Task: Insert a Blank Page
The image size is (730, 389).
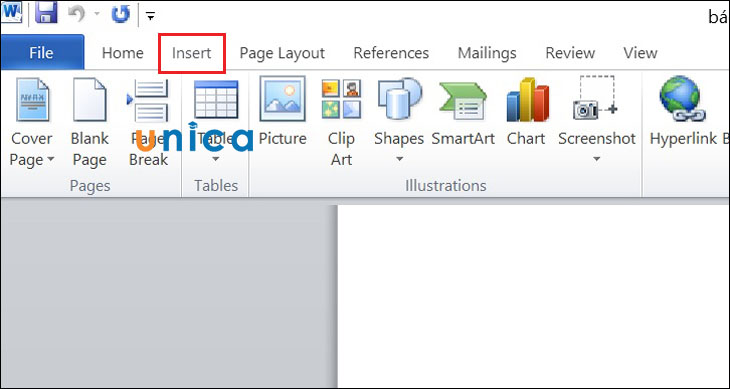Action: [89, 123]
